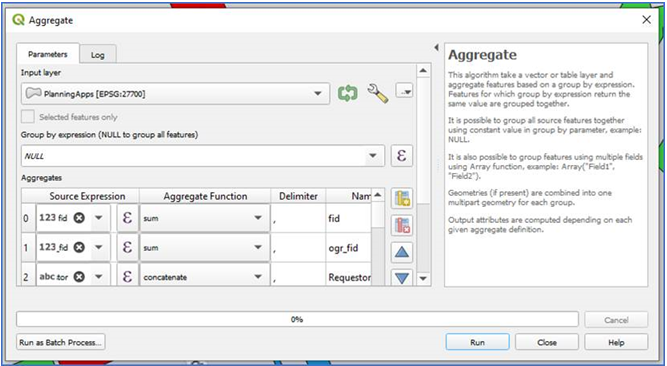The height and width of the screenshot is (366, 667).
Task: Clear the source expression in row 2
Action: [79, 277]
